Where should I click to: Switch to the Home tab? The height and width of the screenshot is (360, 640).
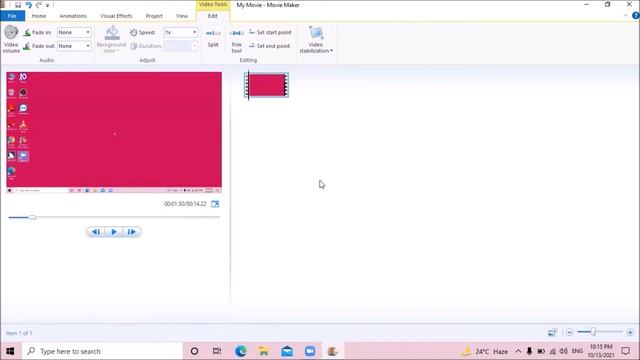39,16
